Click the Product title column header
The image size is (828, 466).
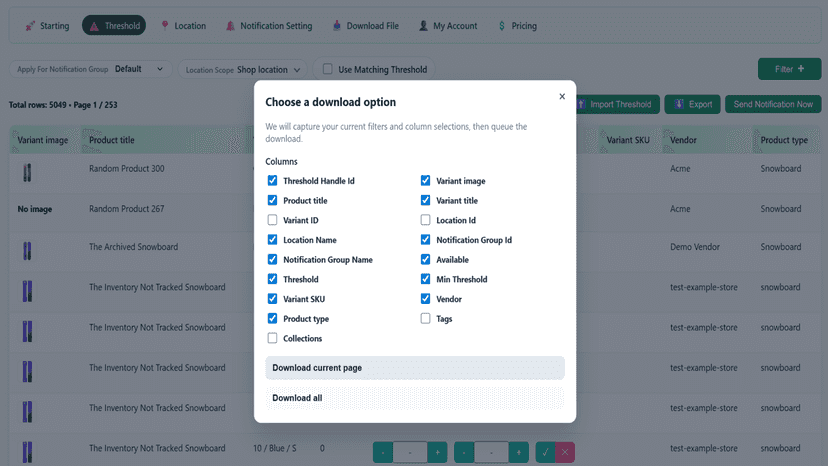[111, 140]
